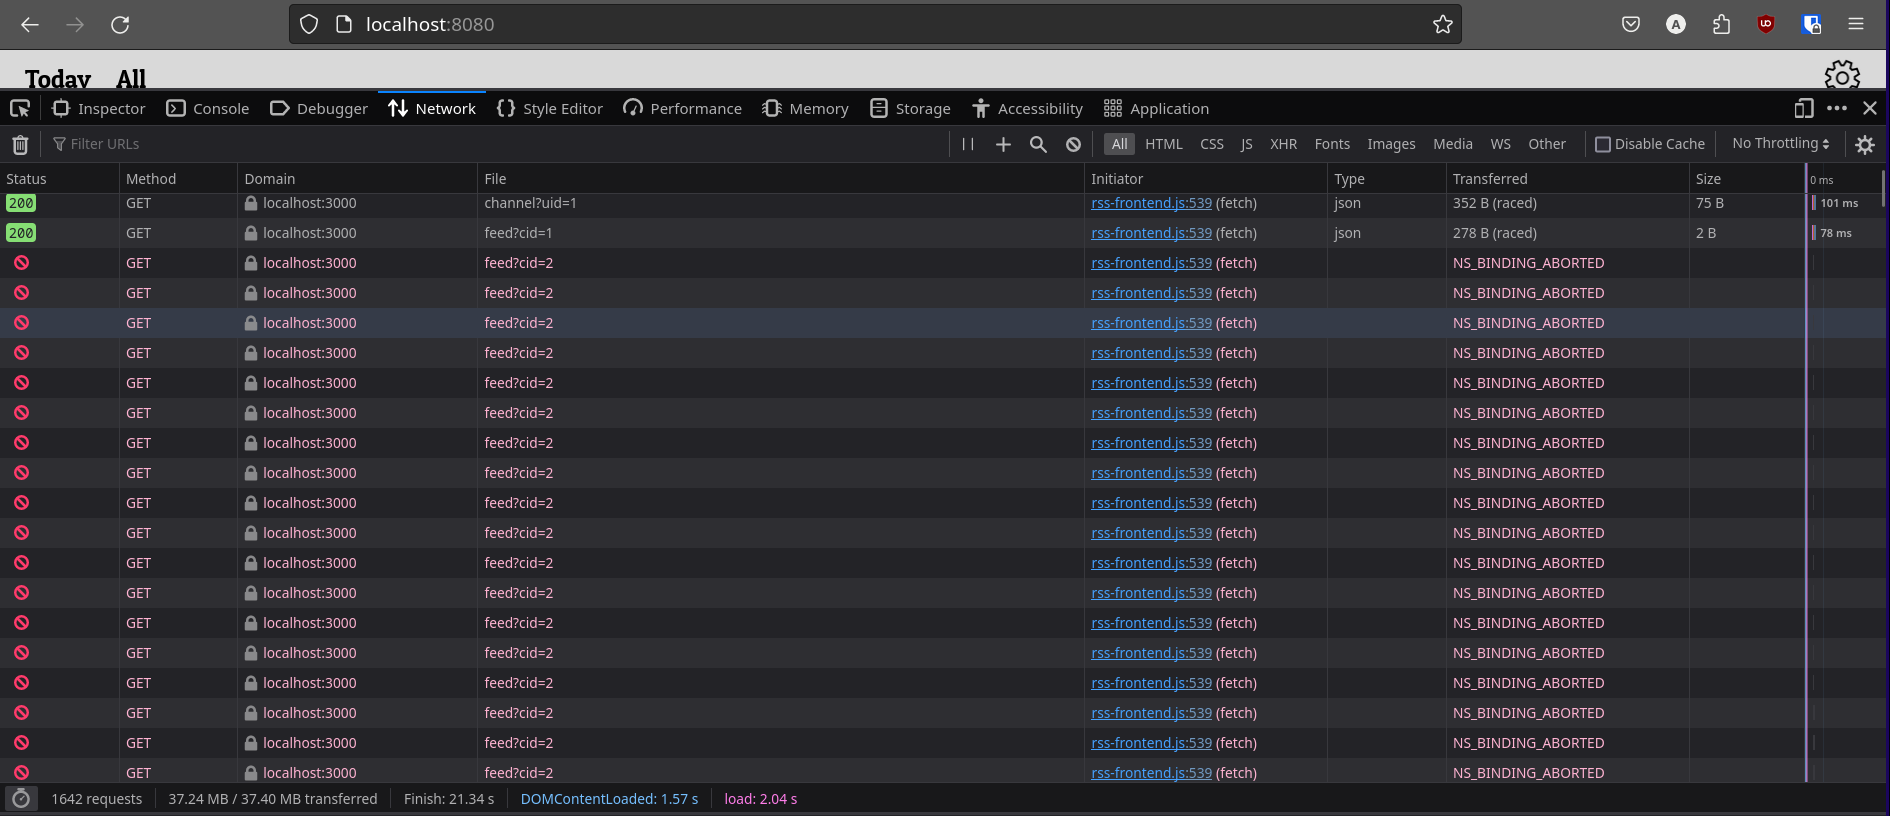1890x816 pixels.
Task: Open rss-frontend.js:539 link for channel?uid=1 request
Action: [1151, 203]
